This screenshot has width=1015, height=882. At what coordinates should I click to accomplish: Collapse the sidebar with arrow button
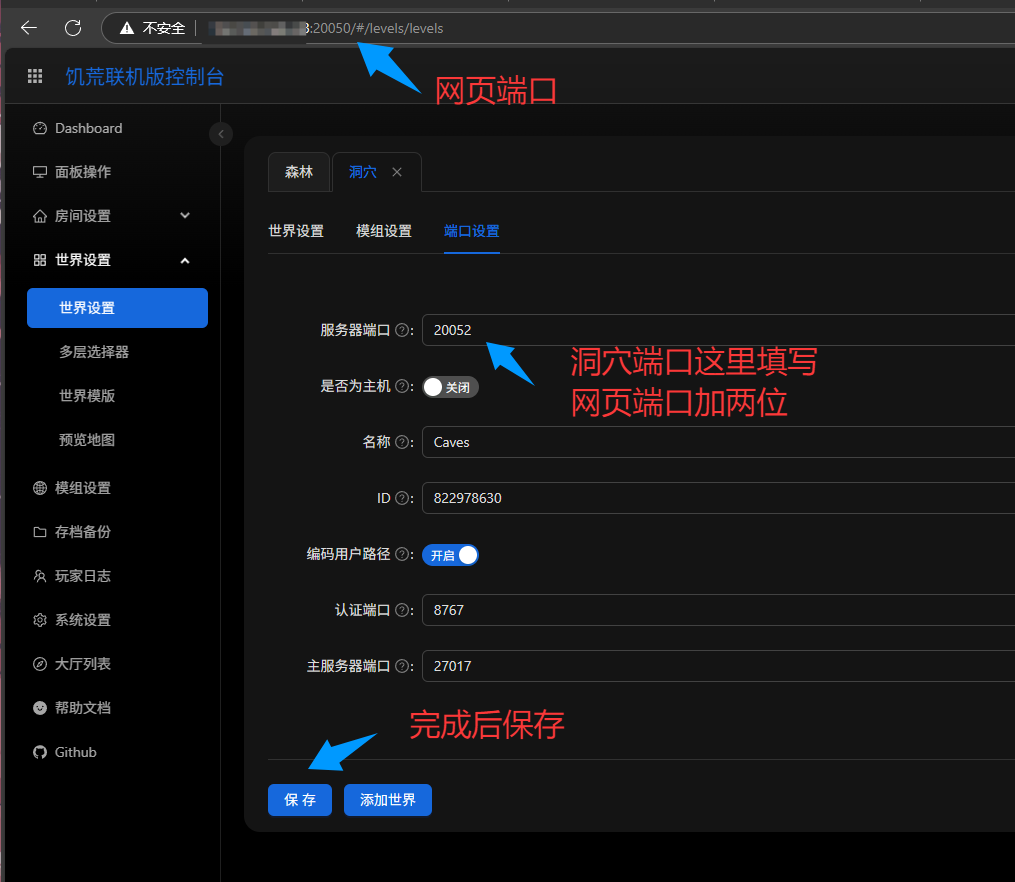(221, 134)
